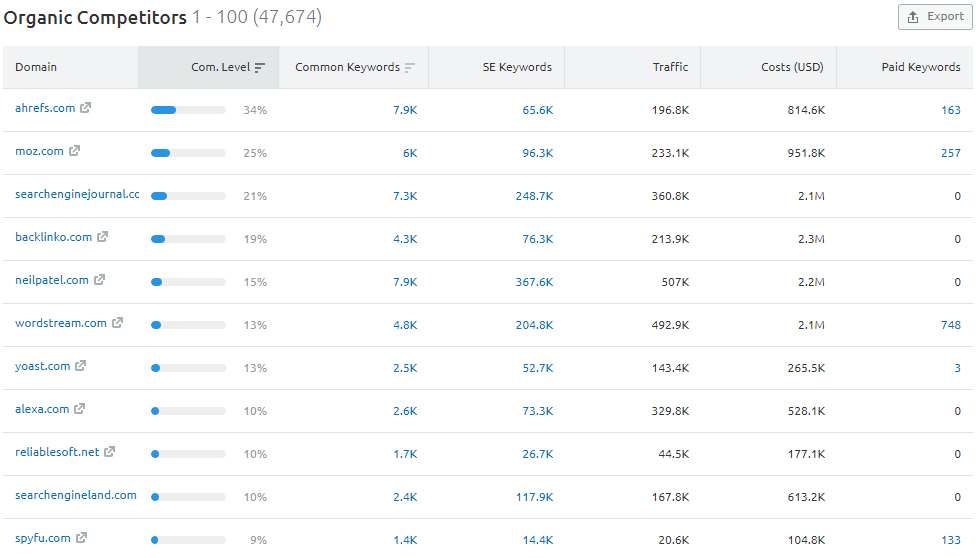Open searchengineland.com SE keywords 117.9K

535,496
